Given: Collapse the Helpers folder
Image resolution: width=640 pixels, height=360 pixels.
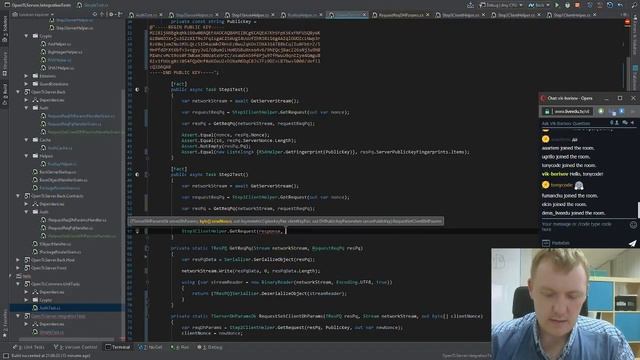Looking at the screenshot, I should pyautogui.click(x=26, y=156).
